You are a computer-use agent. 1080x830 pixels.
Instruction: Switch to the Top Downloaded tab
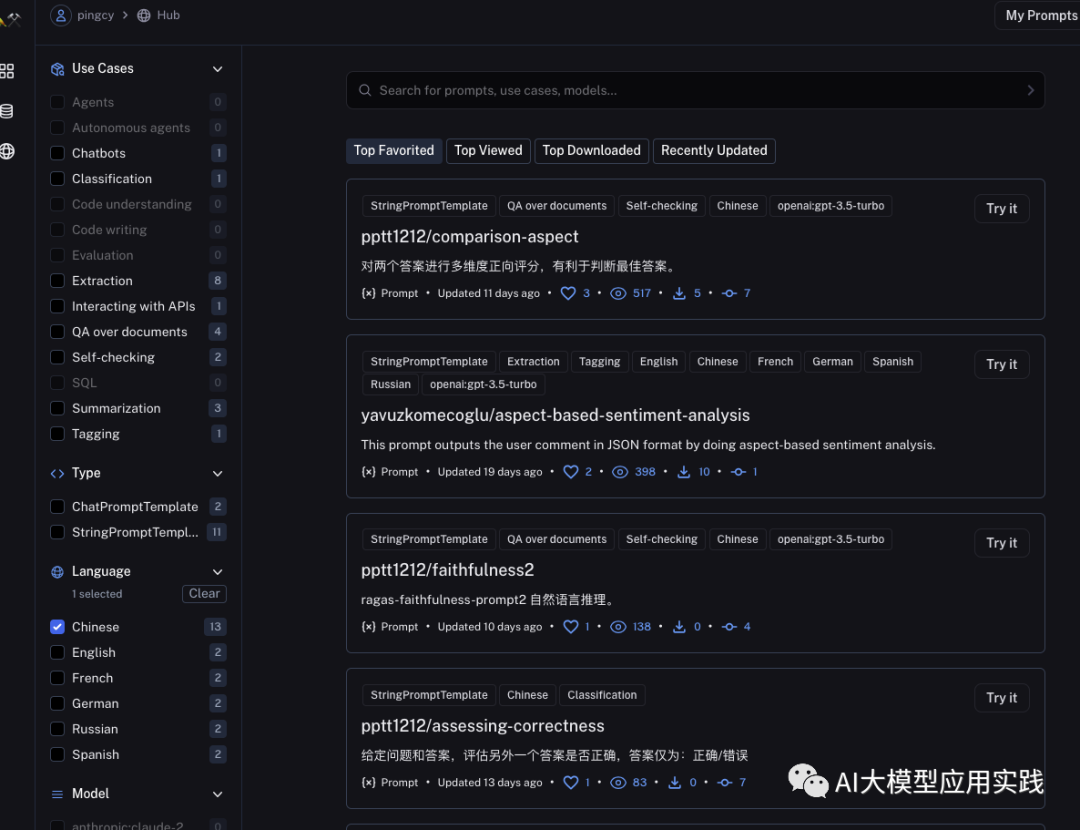tap(592, 151)
